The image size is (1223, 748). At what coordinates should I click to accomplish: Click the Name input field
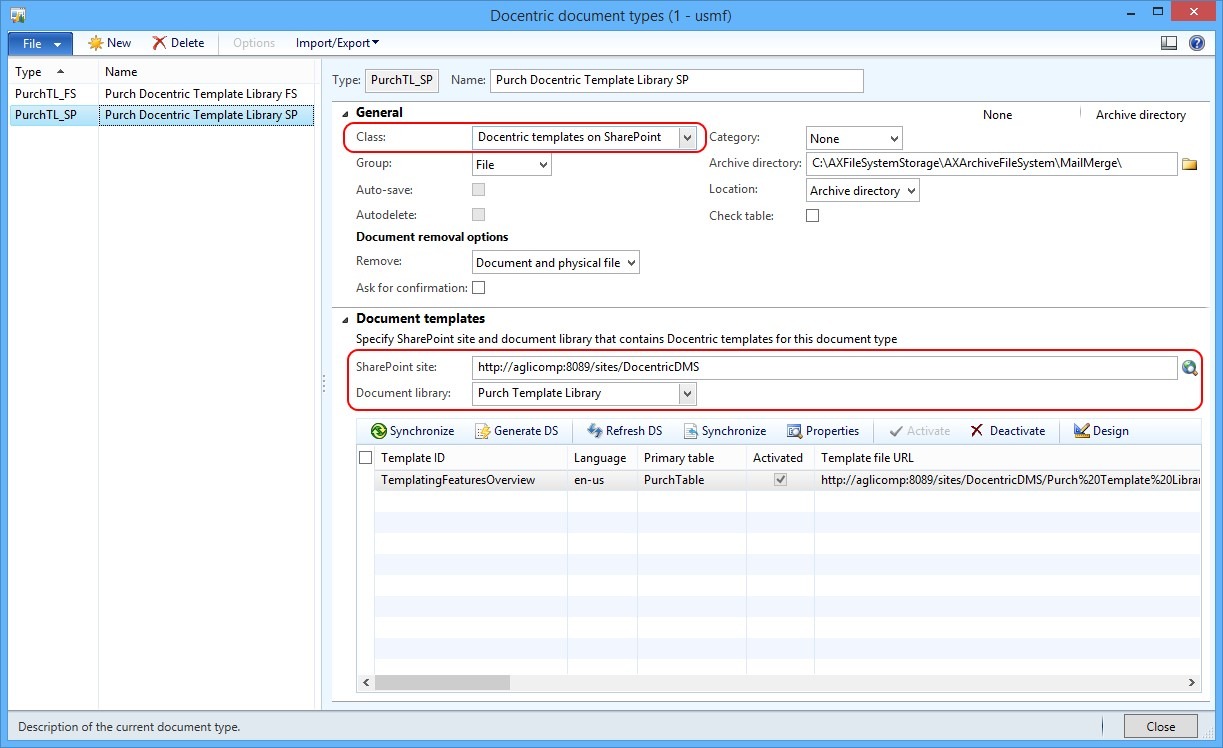point(677,80)
